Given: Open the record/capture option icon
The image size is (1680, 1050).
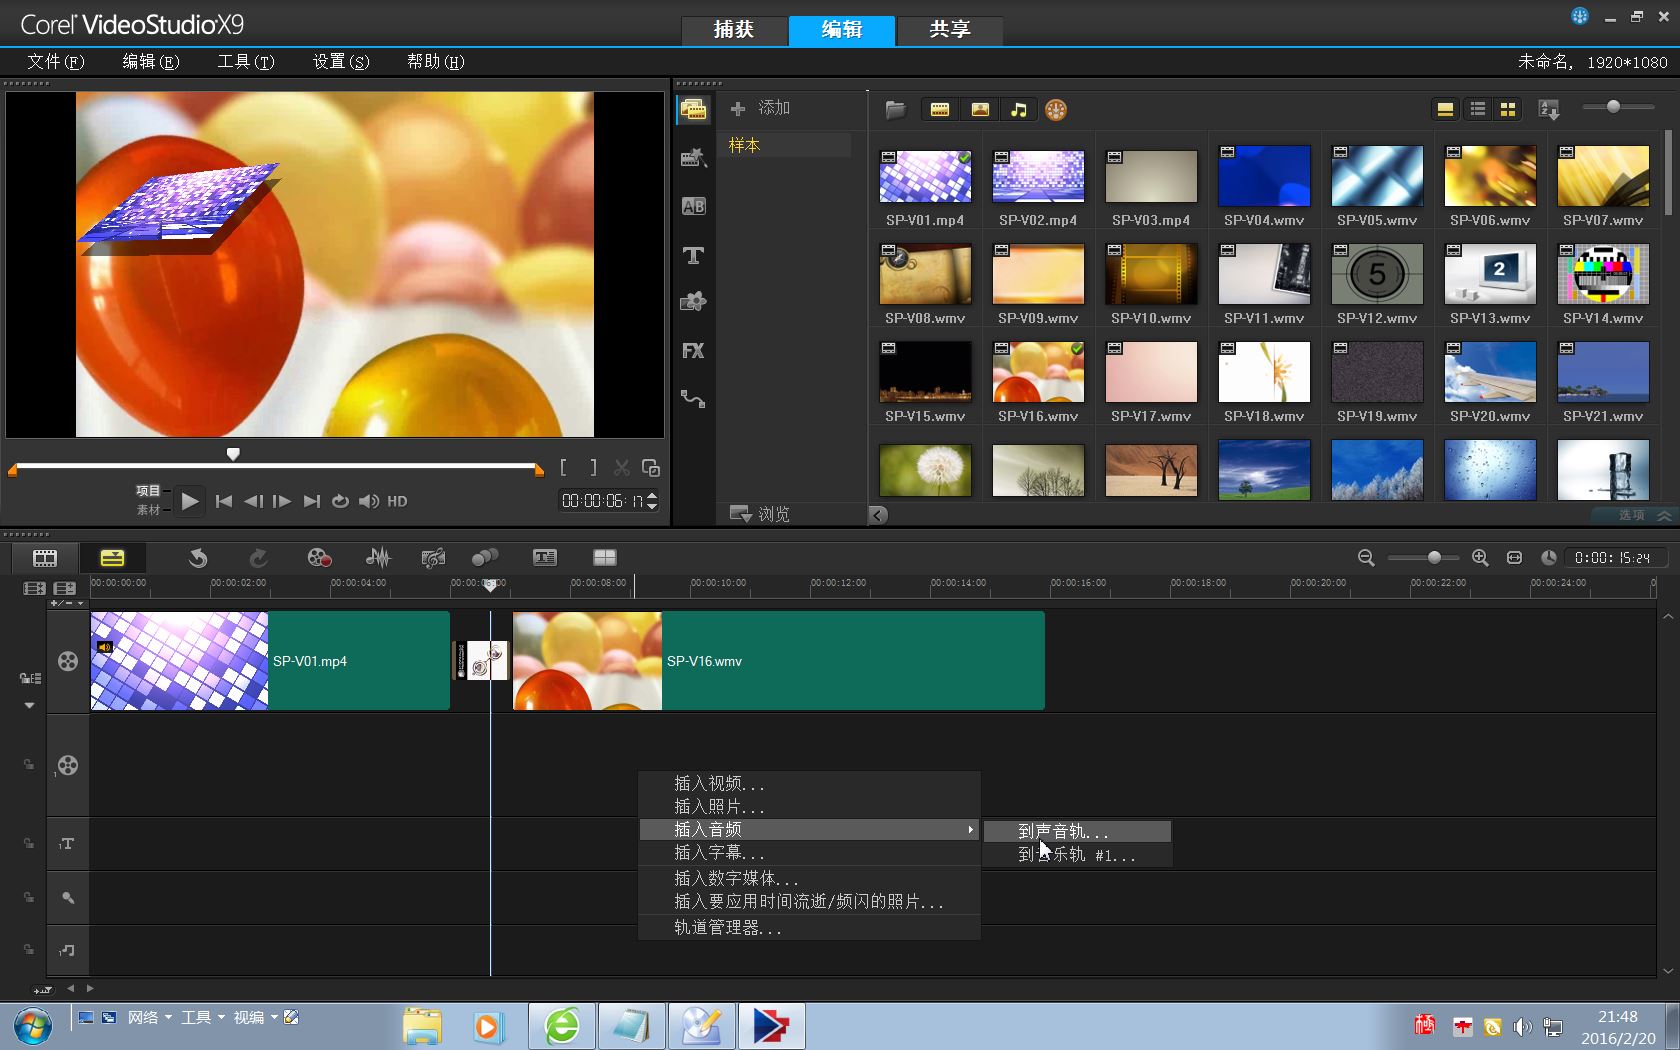Looking at the screenshot, I should [x=319, y=558].
